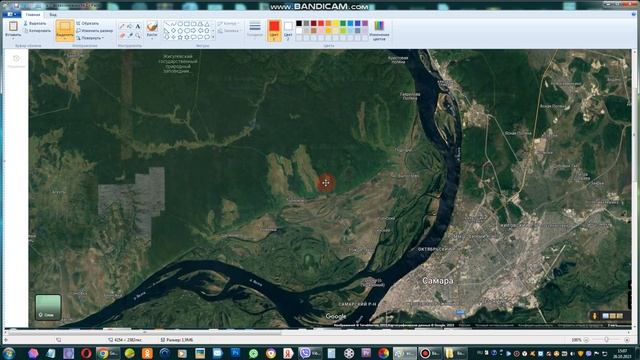Select the Pencil tool
The width and height of the screenshot is (640, 360).
point(122,27)
